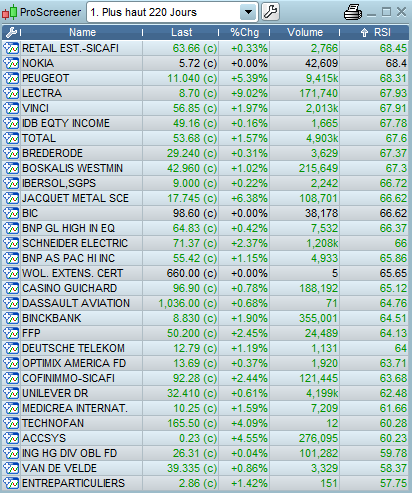Click RETAIL EST.-SICAFI RSI value 68.45
412x493 pixels.
click(x=393, y=48)
